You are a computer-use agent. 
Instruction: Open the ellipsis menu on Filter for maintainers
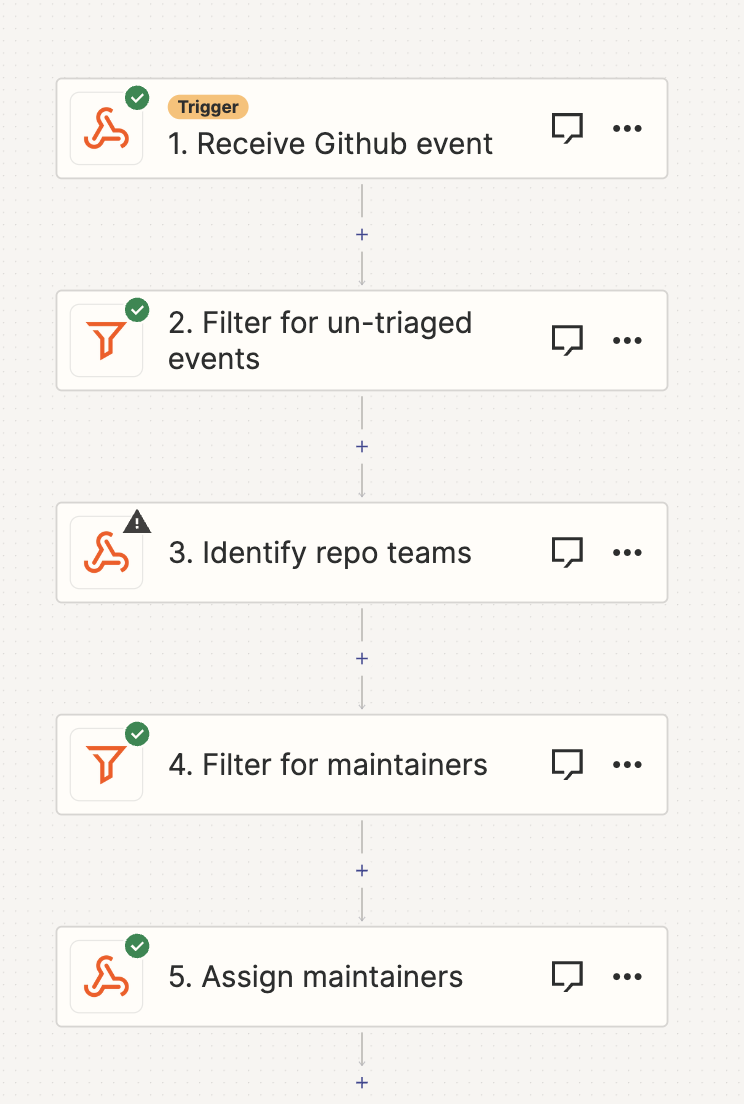pyautogui.click(x=627, y=764)
